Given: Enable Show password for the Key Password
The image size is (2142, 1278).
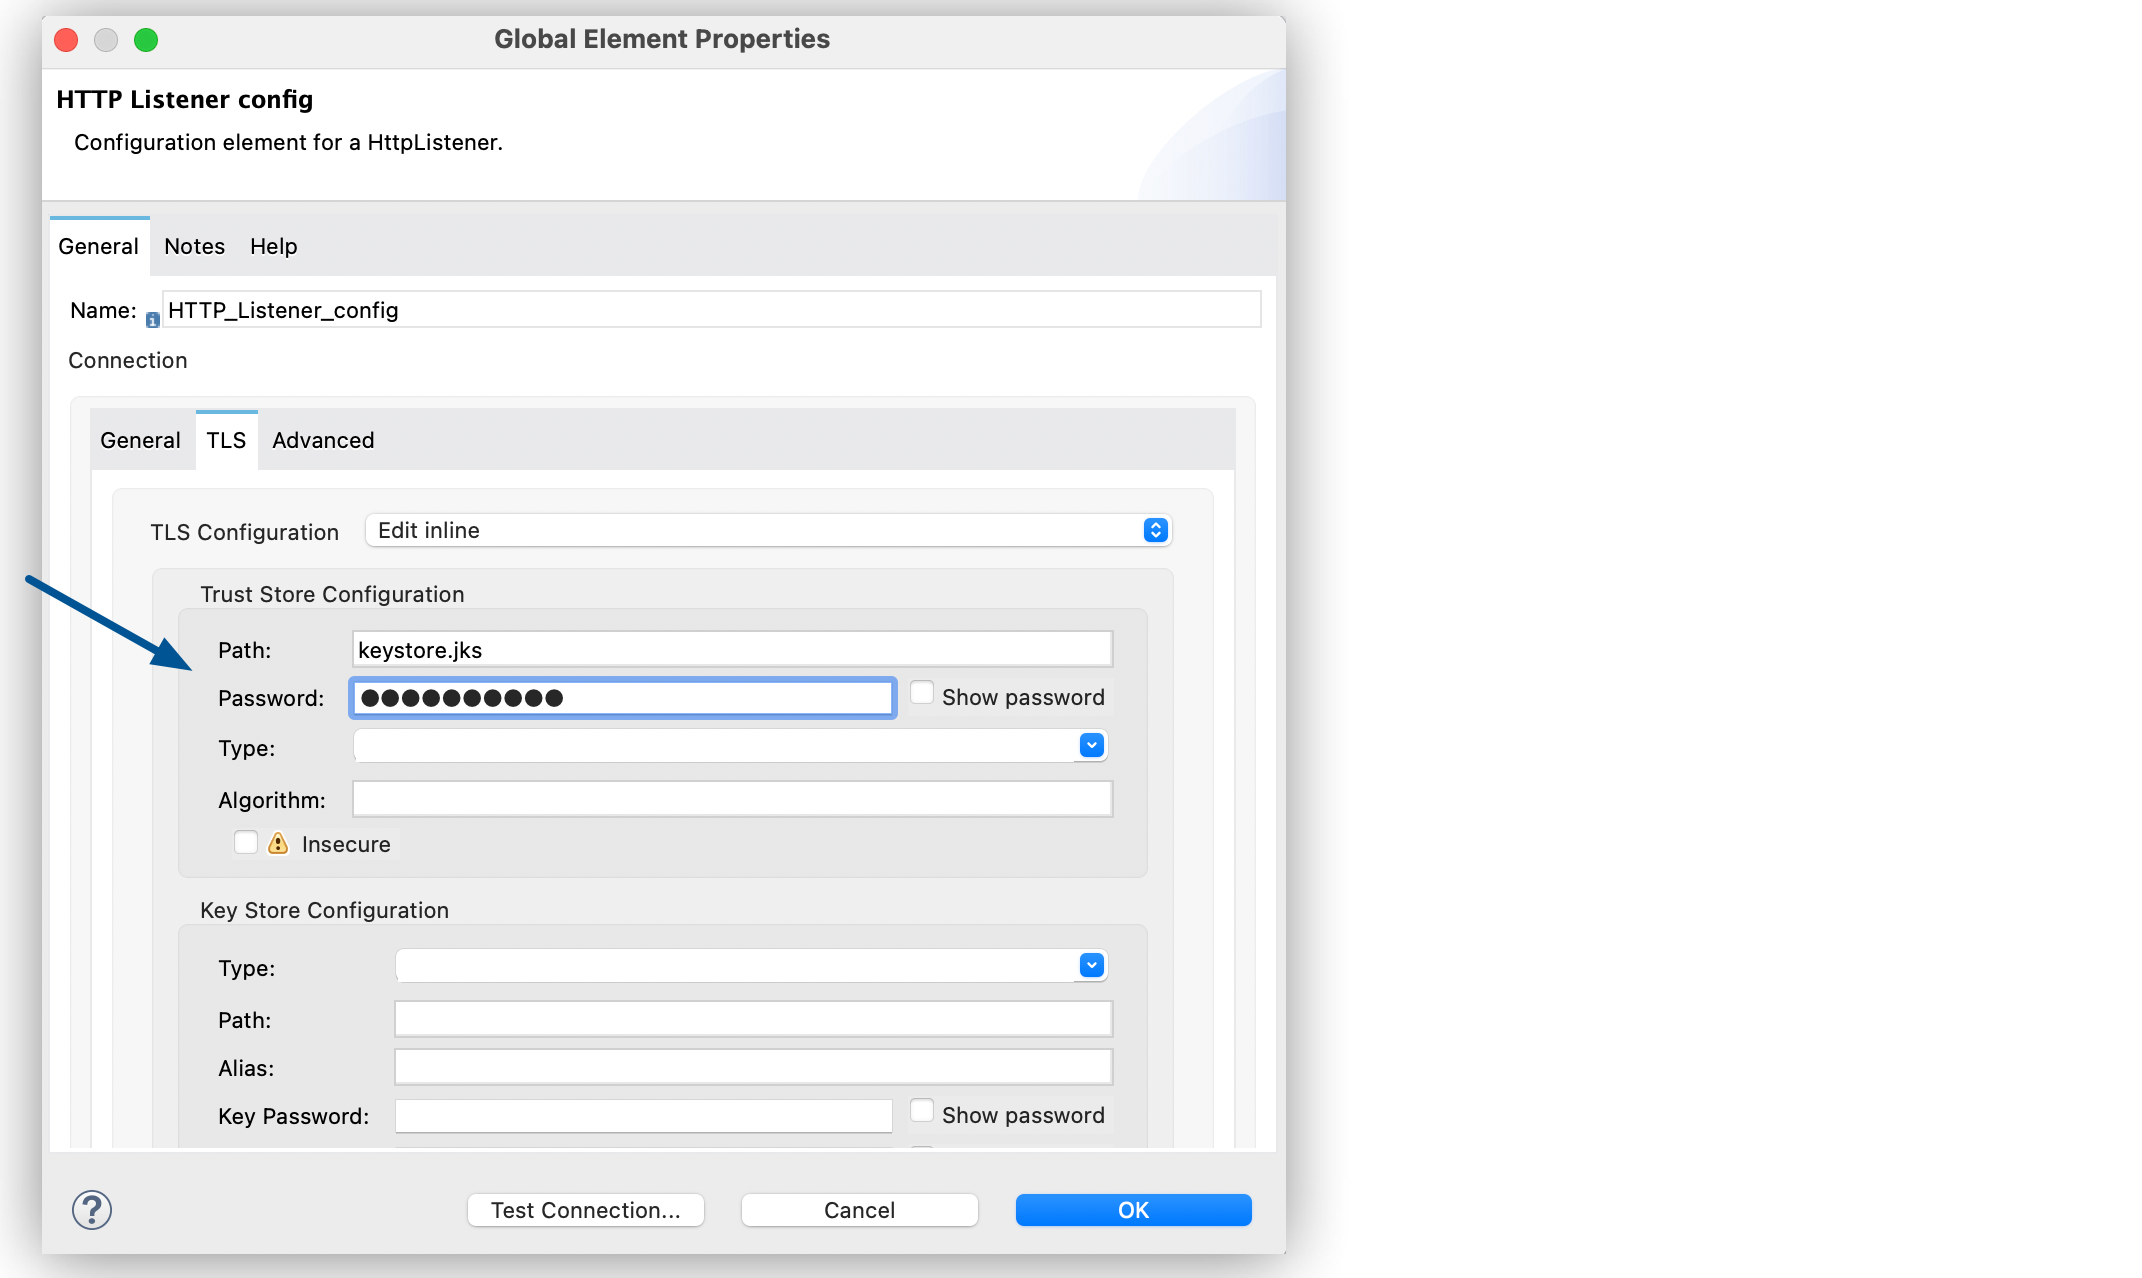Looking at the screenshot, I should click(921, 1109).
